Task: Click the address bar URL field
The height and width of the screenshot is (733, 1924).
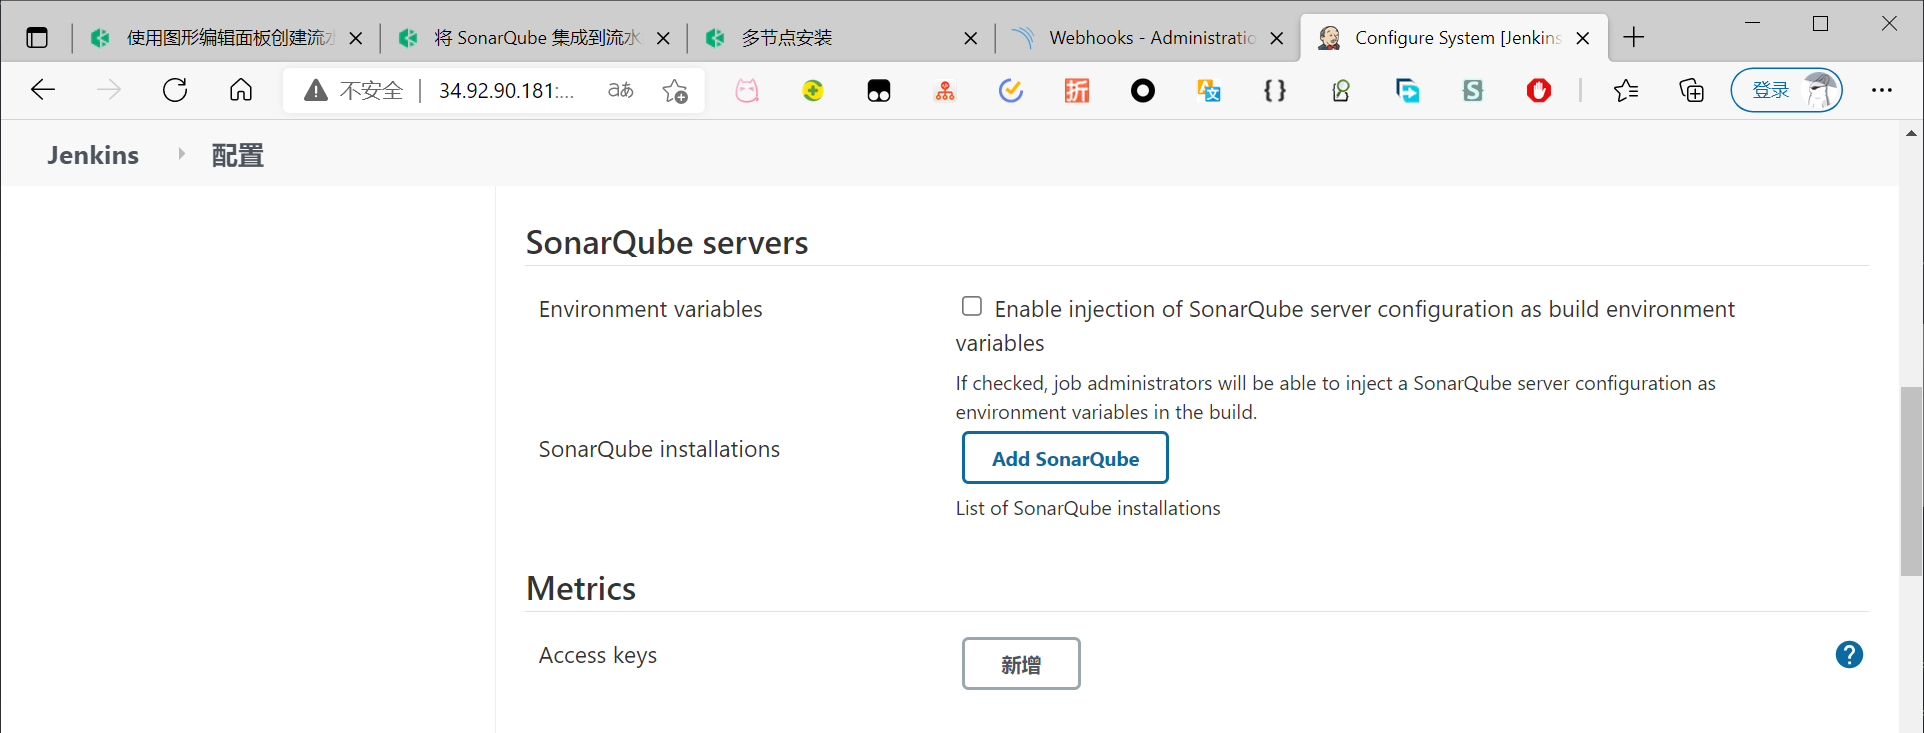Action: pos(506,91)
